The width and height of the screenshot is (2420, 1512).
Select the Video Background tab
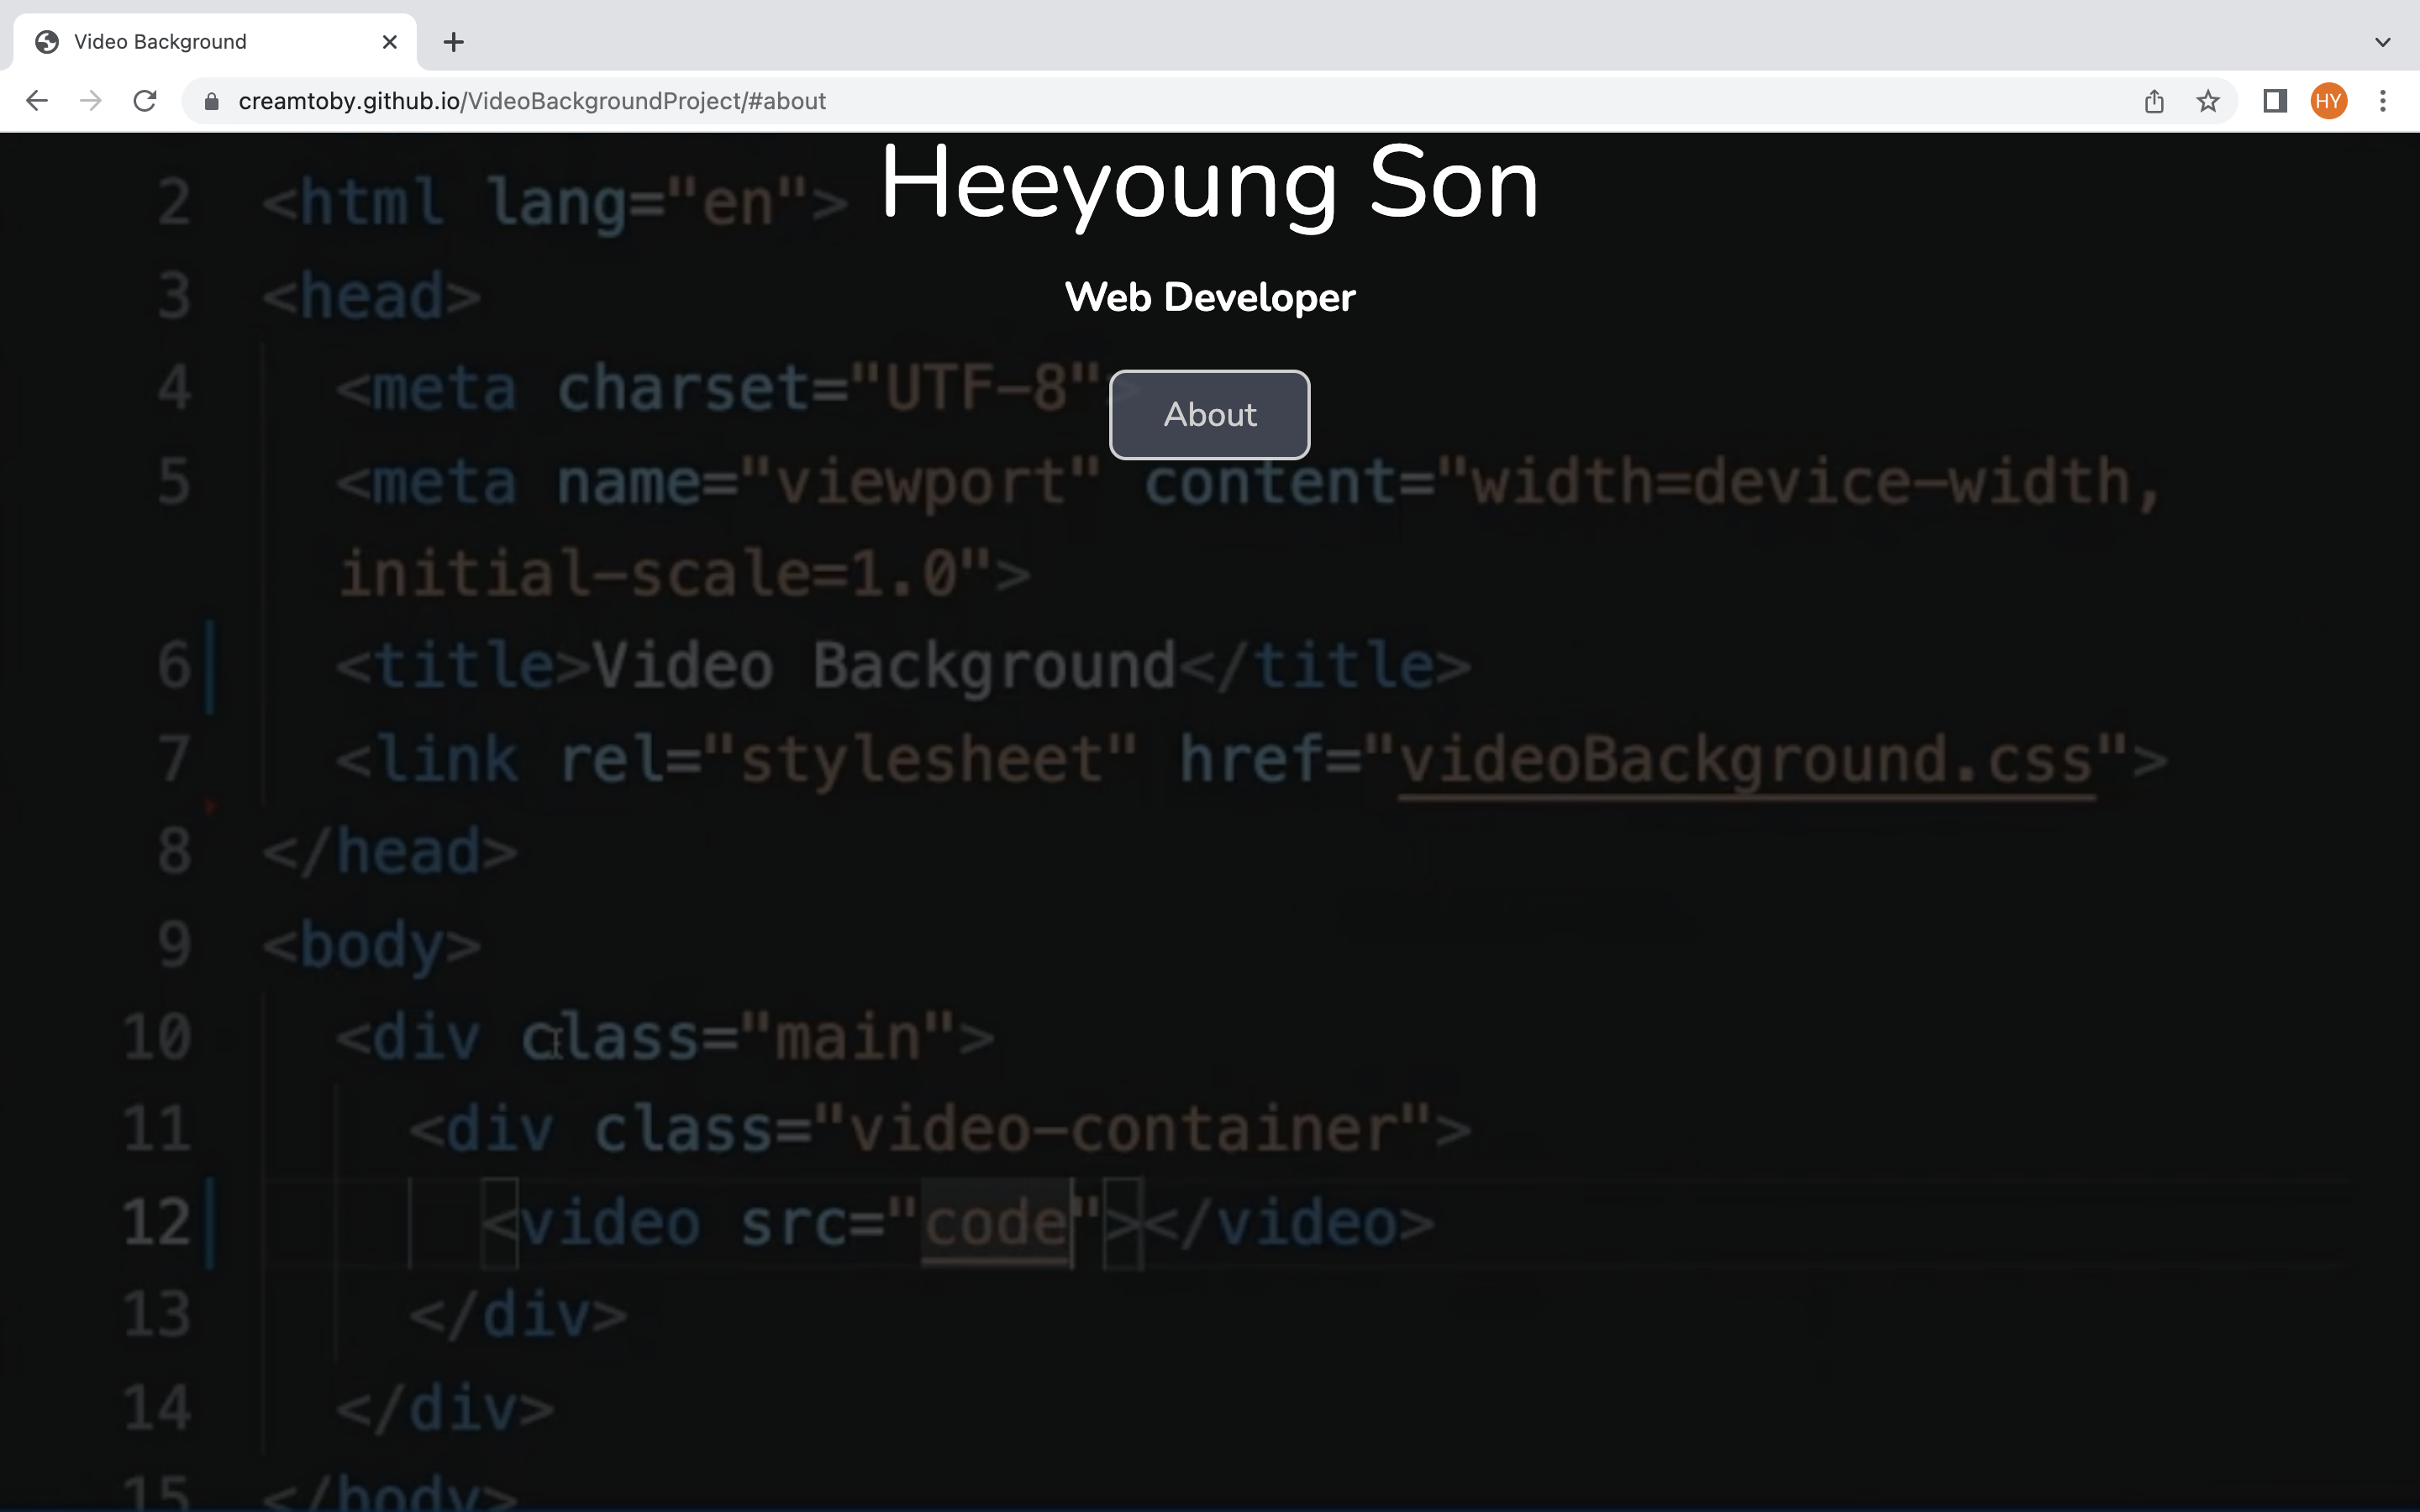click(x=215, y=42)
